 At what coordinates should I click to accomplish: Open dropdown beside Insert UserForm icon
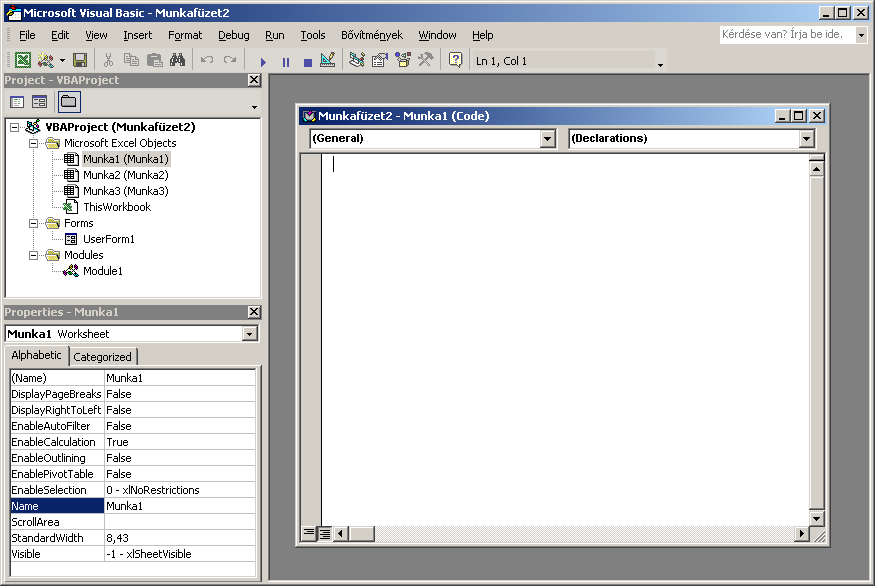pyautogui.click(x=62, y=60)
